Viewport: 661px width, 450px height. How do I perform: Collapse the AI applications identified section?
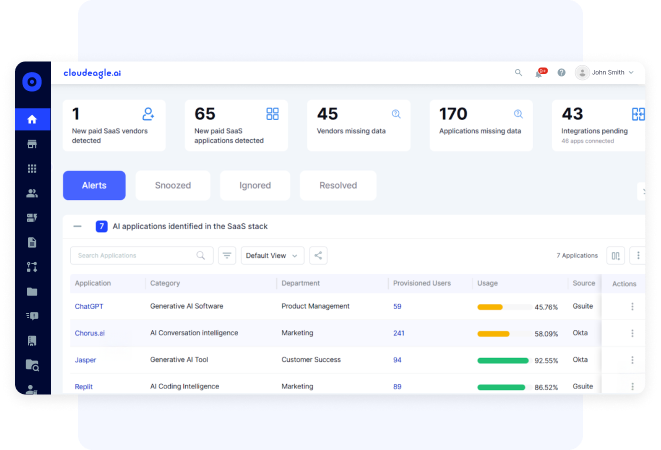pos(77,226)
